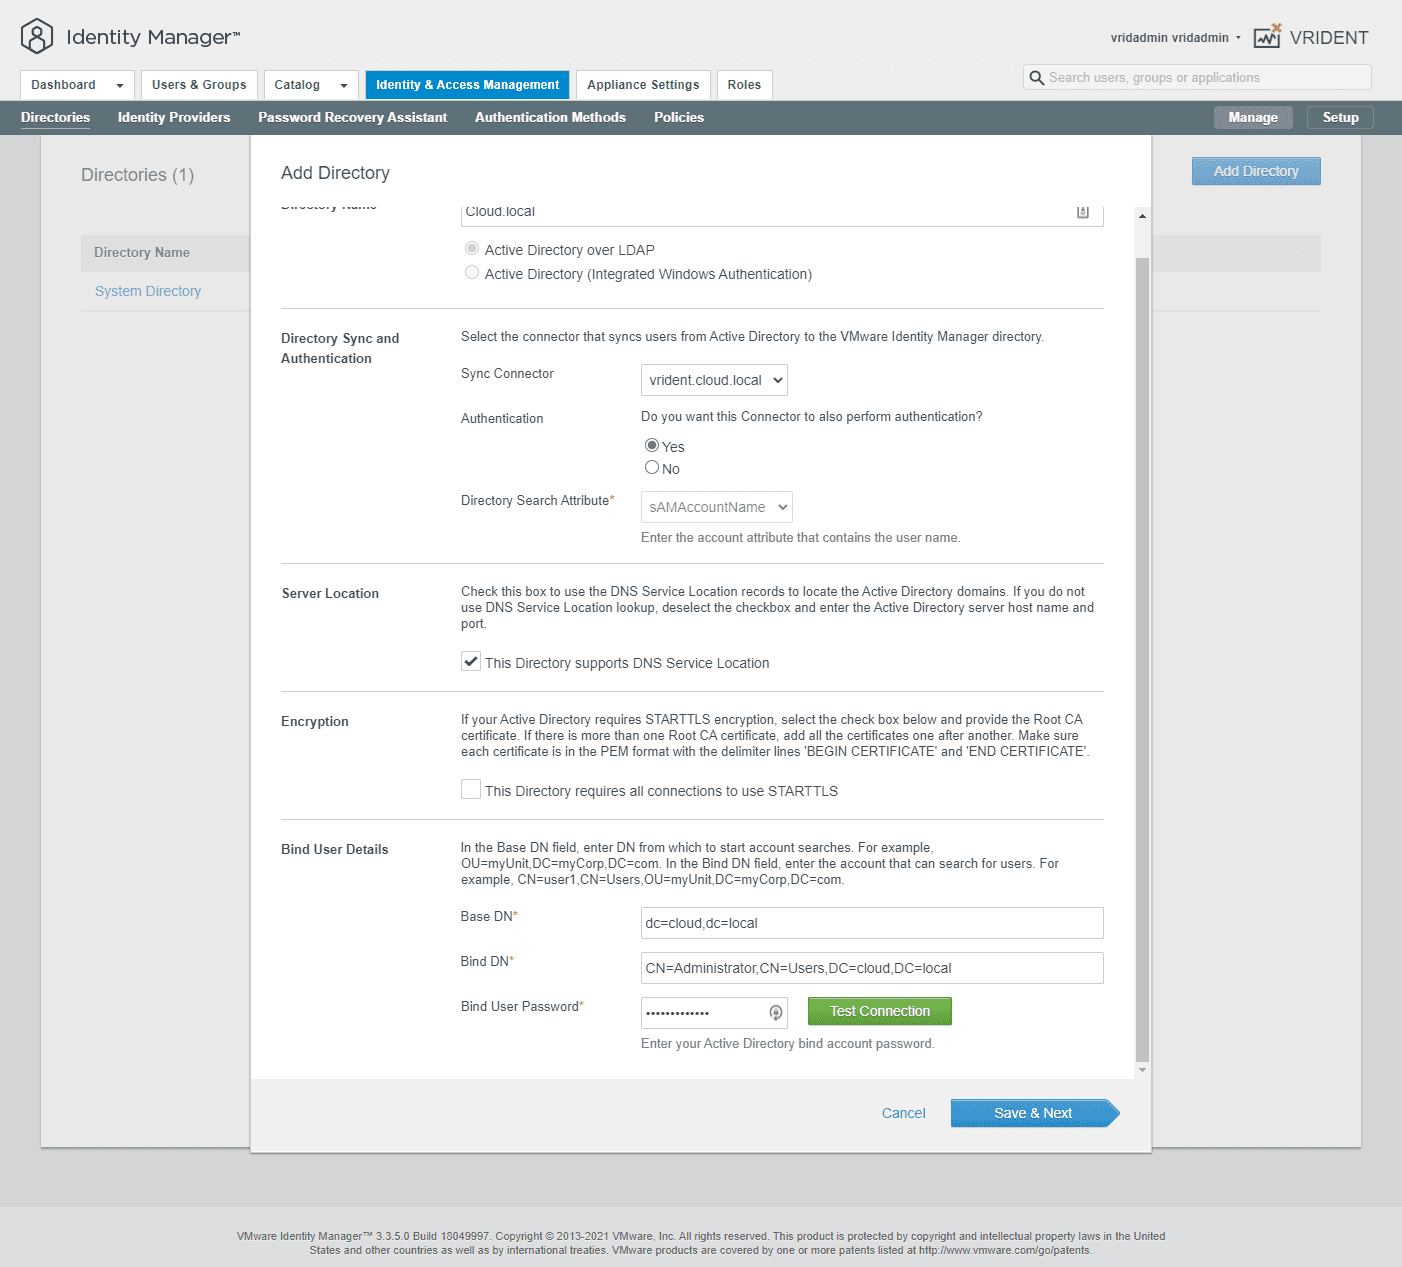Click the Identity Manager logo icon
Image resolution: width=1402 pixels, height=1267 pixels.
(37, 37)
